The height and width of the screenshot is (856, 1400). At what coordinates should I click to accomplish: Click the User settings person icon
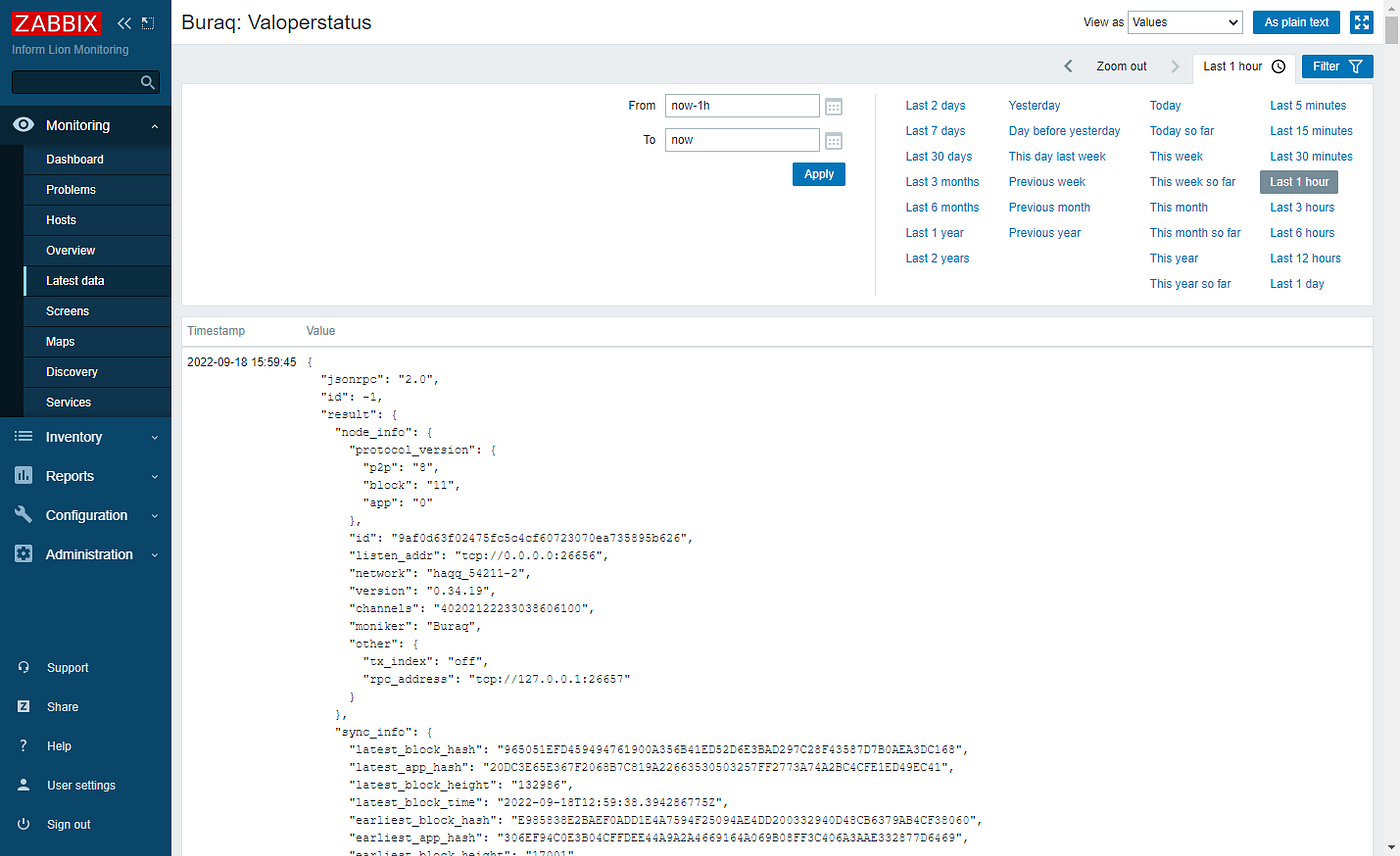[x=23, y=785]
